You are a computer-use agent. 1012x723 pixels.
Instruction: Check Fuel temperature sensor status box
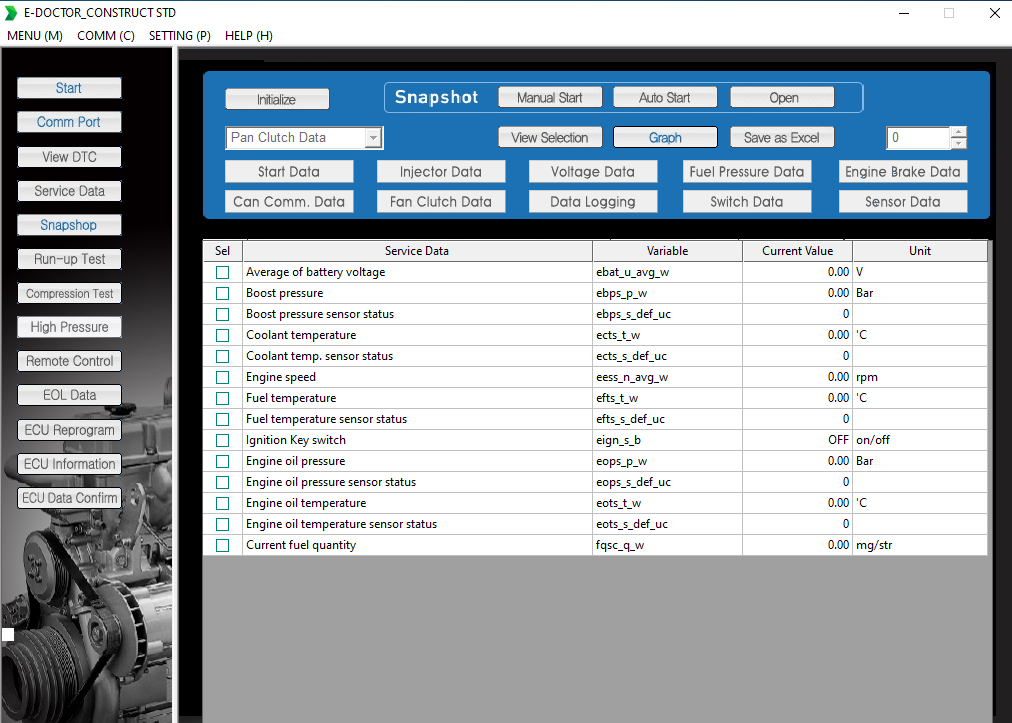pos(223,419)
